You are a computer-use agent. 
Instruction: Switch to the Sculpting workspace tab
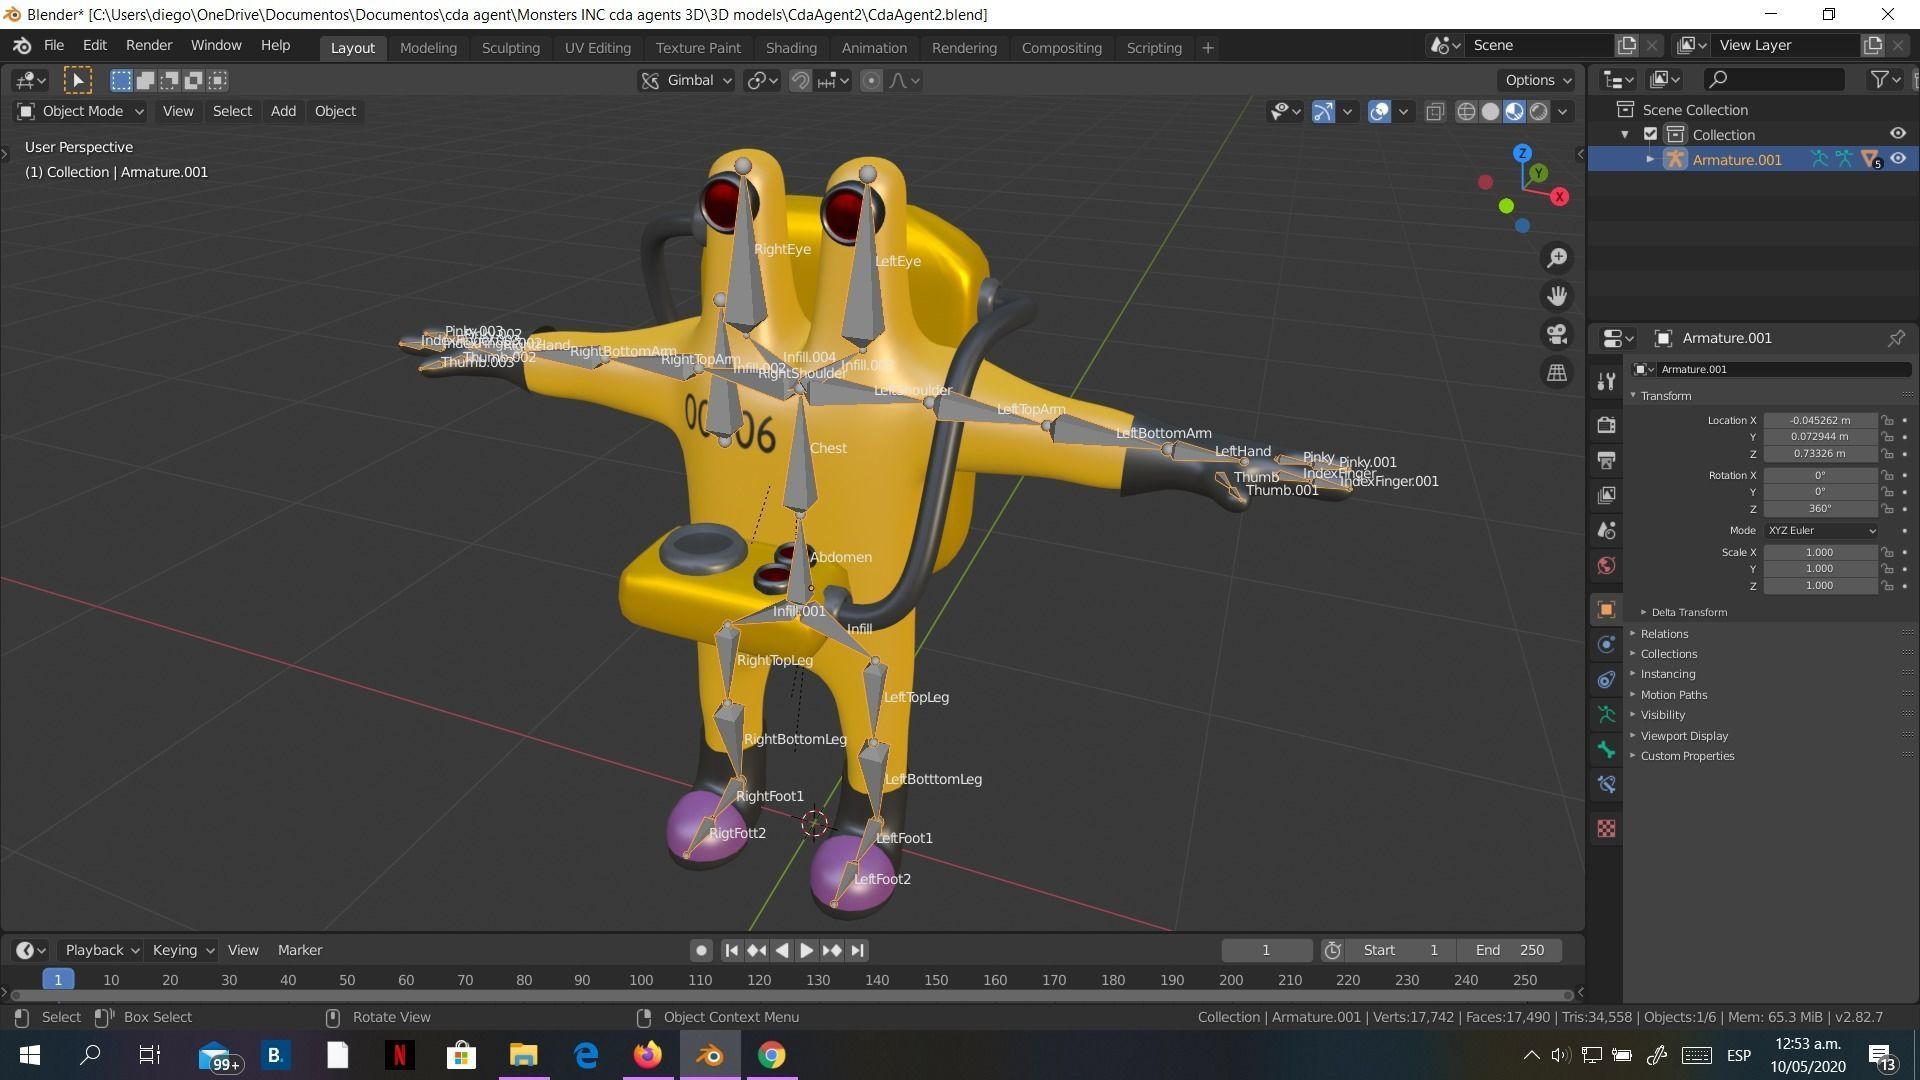[x=510, y=47]
